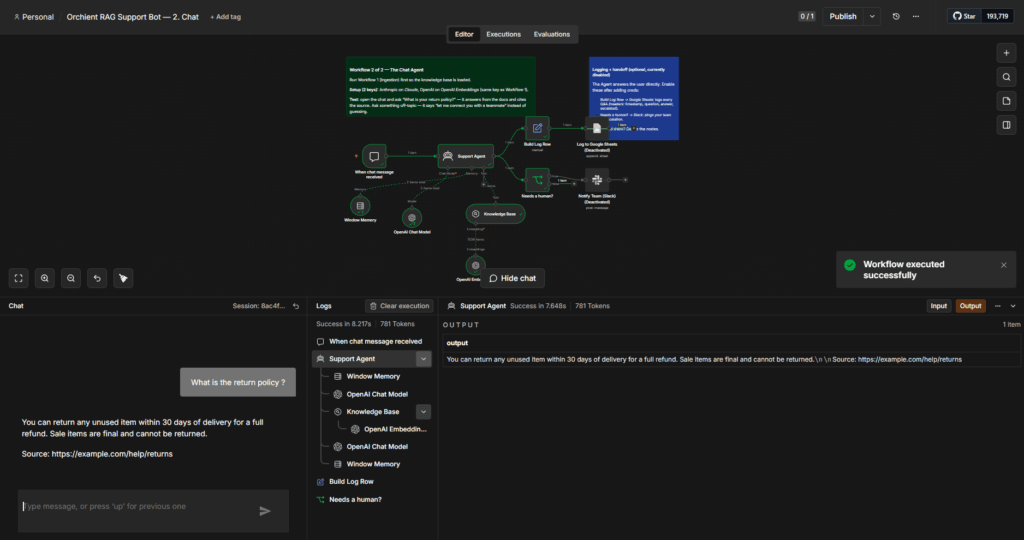Select 'OpenAI Embeddin...' log row
1024x540 pixels.
coord(389,429)
